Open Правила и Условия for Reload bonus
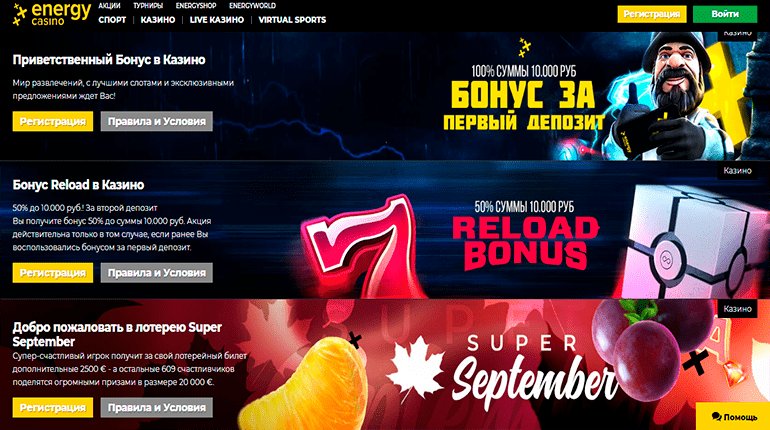 [157, 272]
